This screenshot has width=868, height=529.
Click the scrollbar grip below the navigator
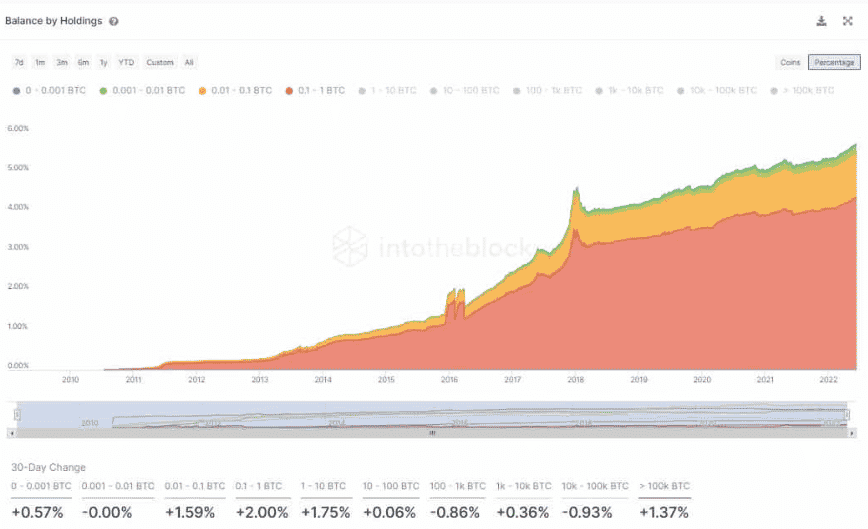(x=432, y=433)
